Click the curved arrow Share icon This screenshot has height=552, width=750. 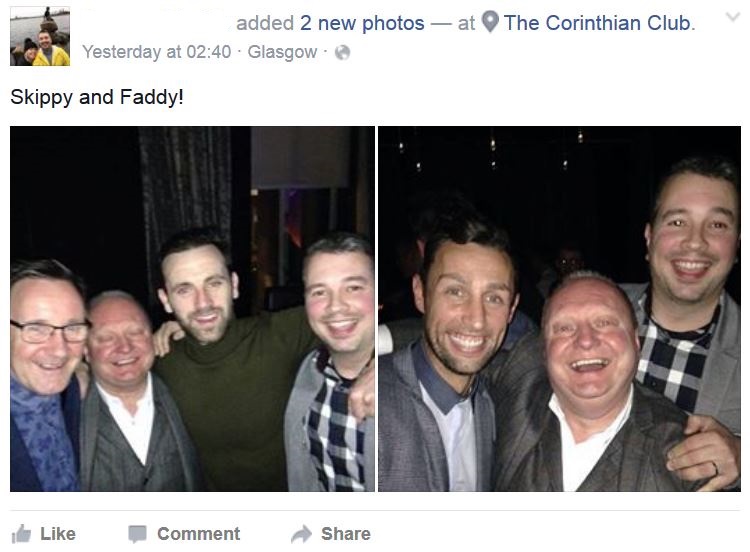(301, 533)
